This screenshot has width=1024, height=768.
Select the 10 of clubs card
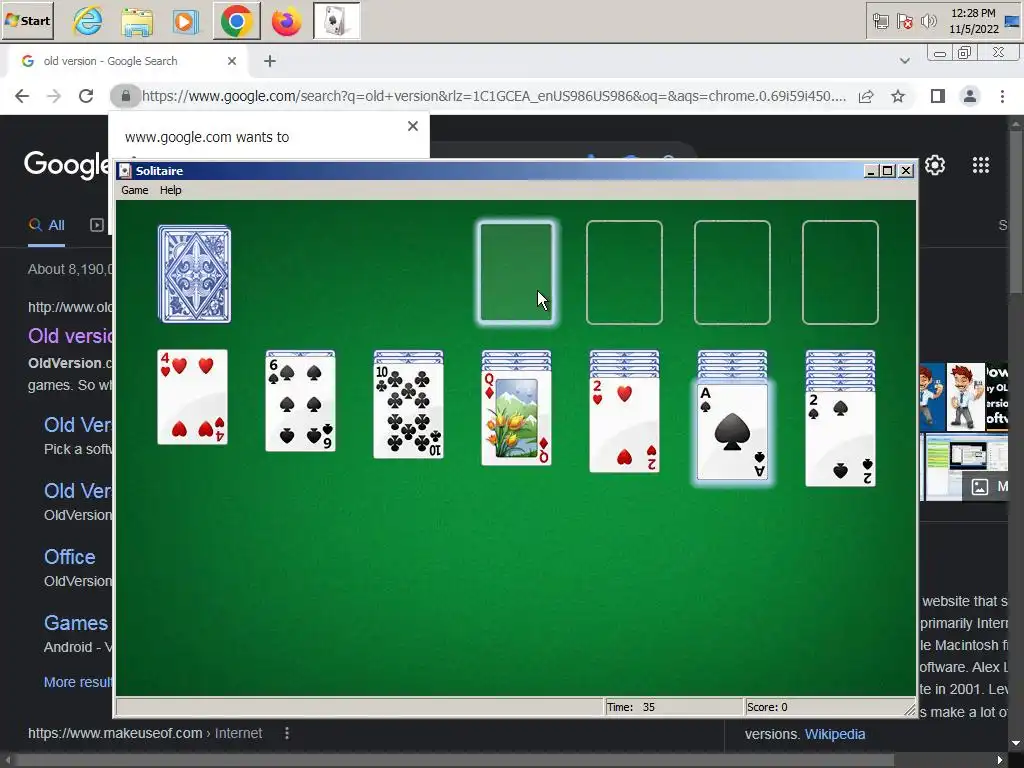[x=408, y=411]
